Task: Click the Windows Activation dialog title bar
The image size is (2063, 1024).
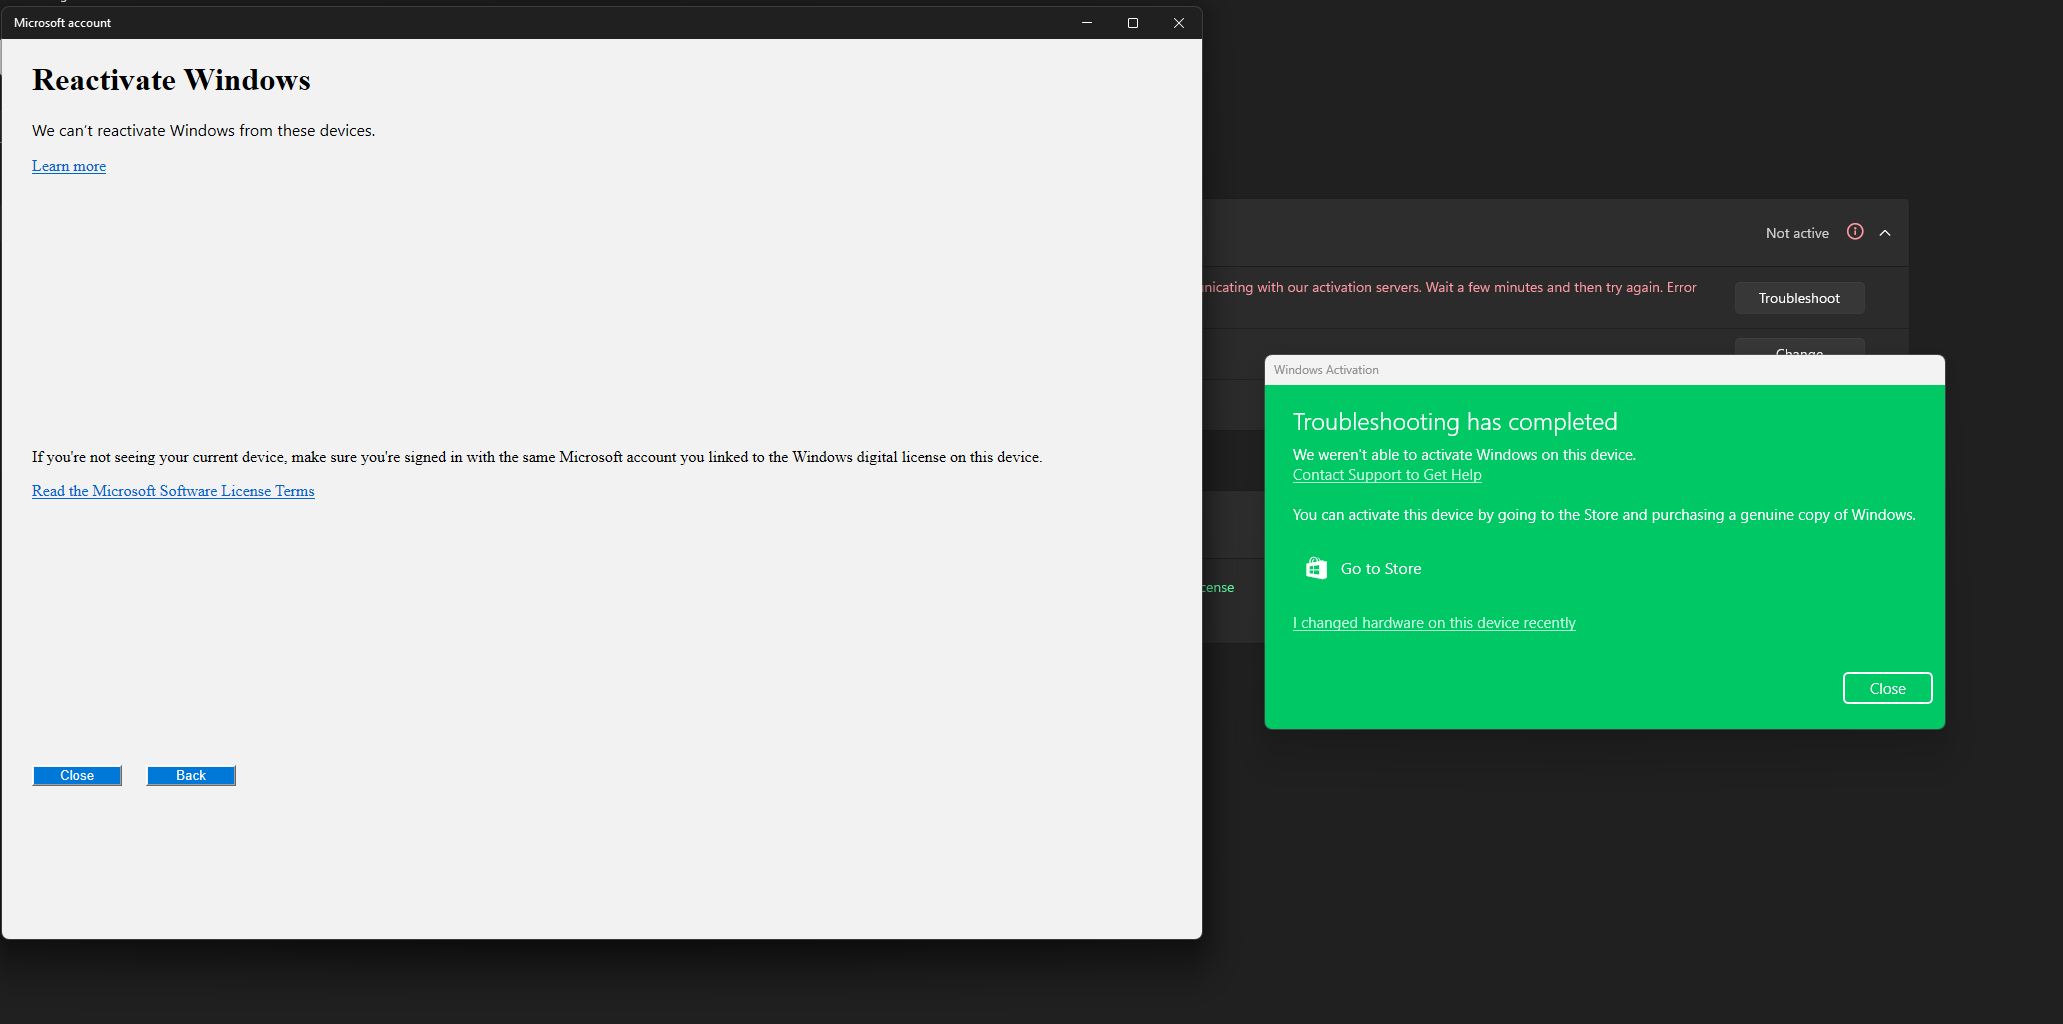Action: click(x=1604, y=370)
